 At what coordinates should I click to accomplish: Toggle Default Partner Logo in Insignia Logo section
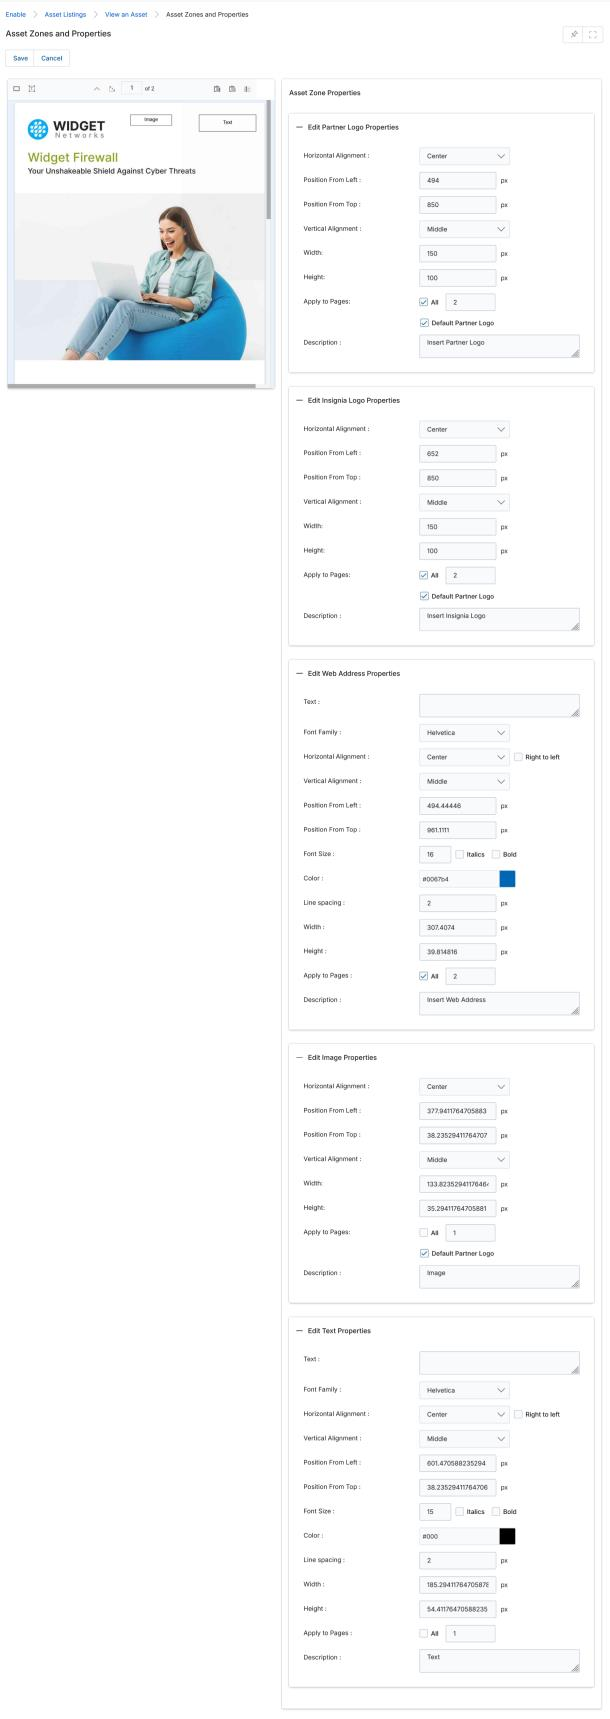(x=424, y=596)
